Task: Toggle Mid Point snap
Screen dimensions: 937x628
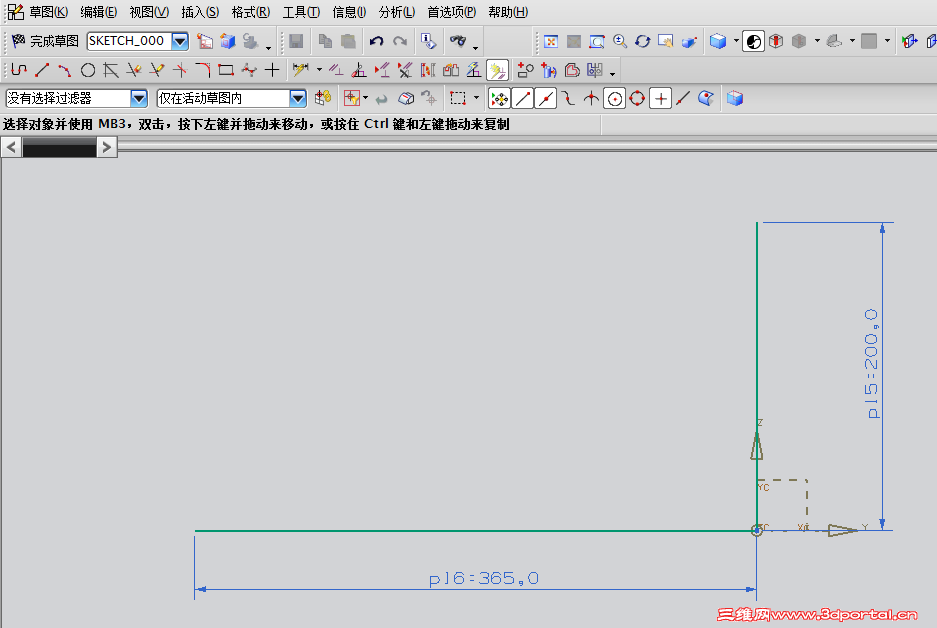Action: [x=546, y=99]
